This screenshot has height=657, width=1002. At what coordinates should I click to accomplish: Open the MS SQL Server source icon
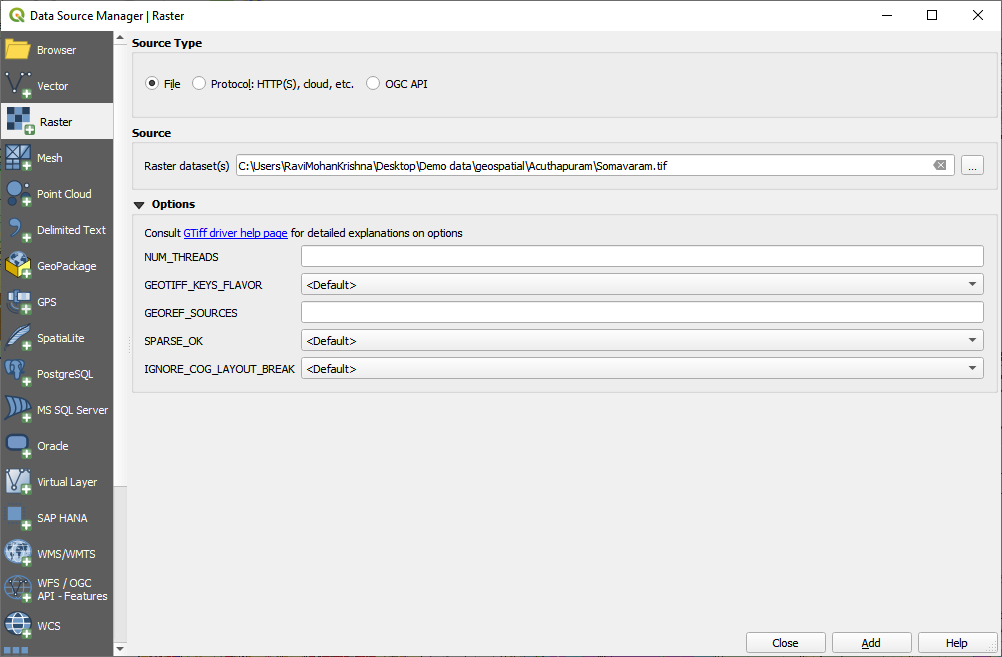tap(18, 410)
